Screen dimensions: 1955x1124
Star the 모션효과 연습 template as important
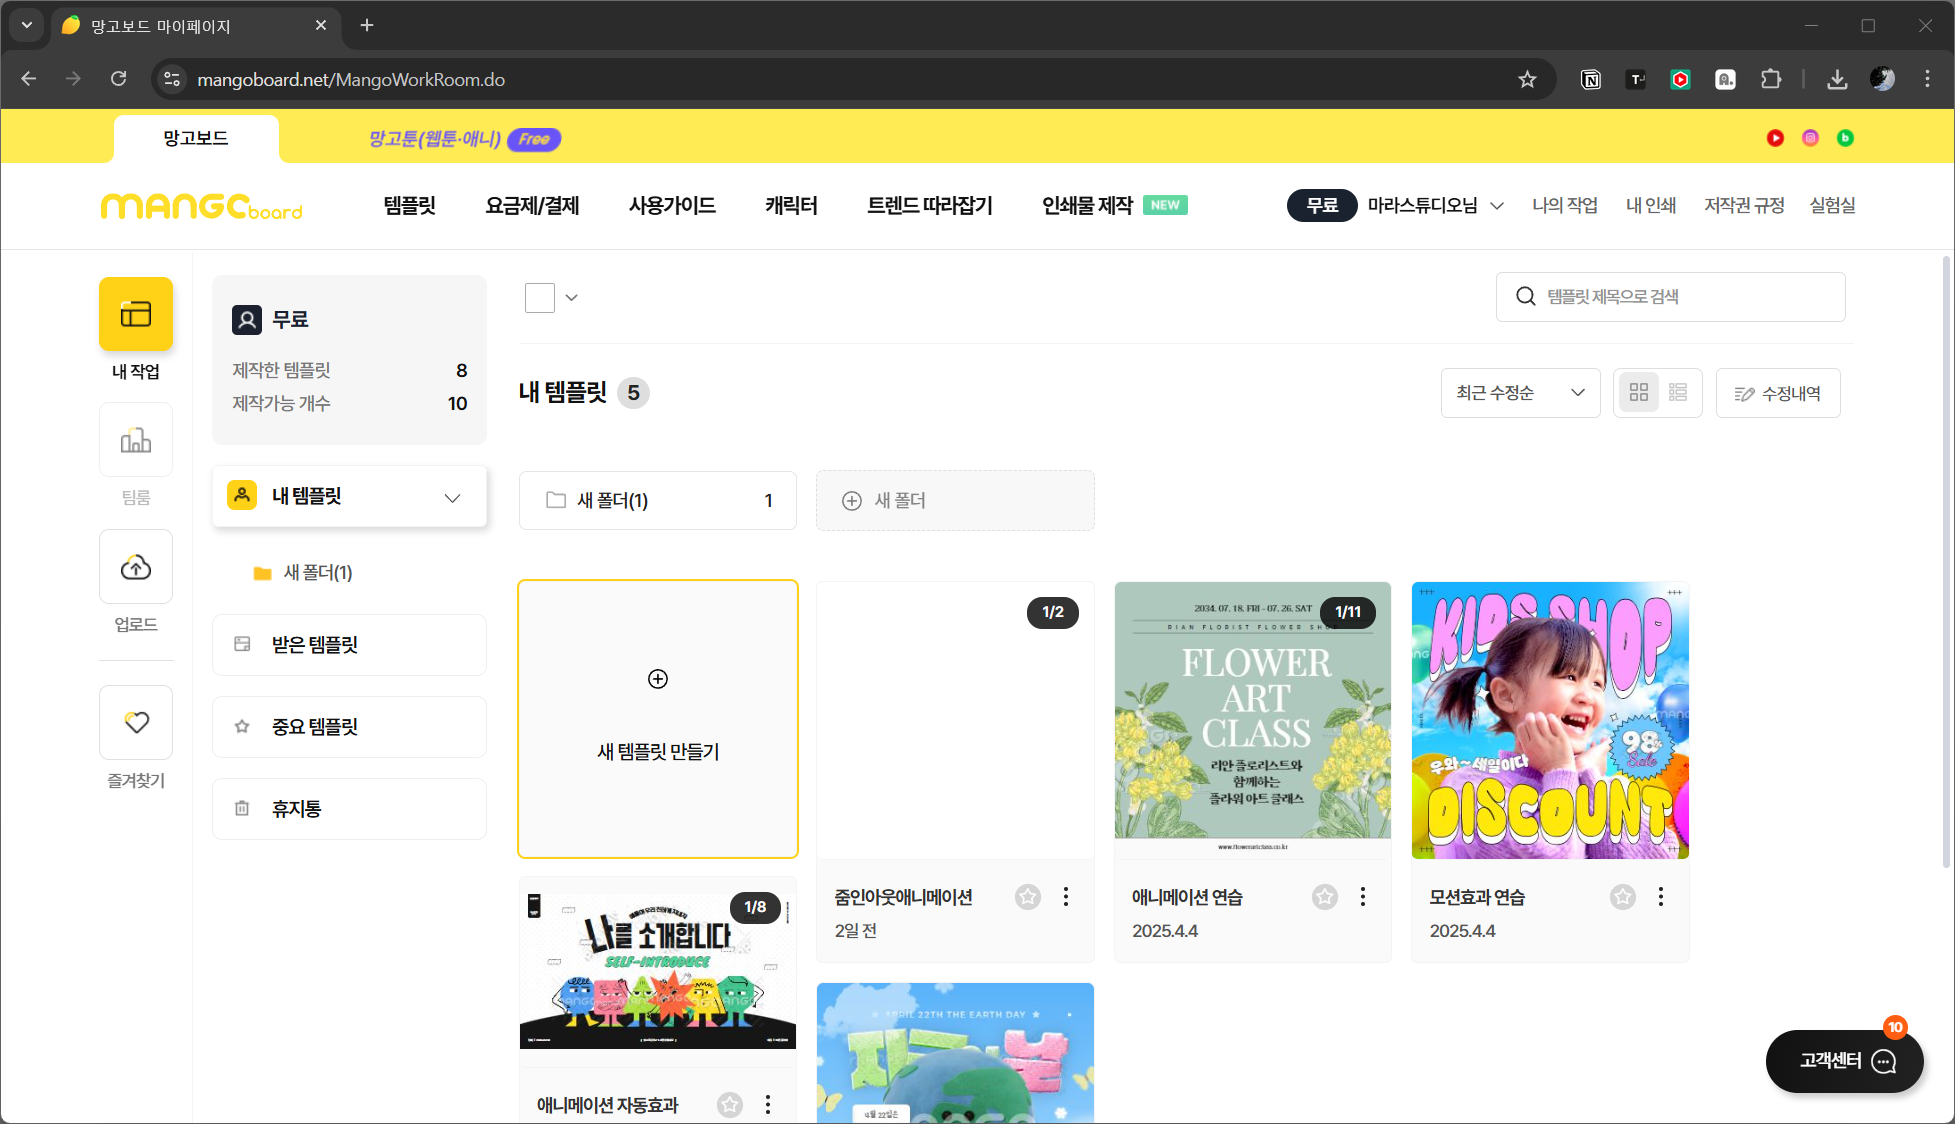[1622, 897]
